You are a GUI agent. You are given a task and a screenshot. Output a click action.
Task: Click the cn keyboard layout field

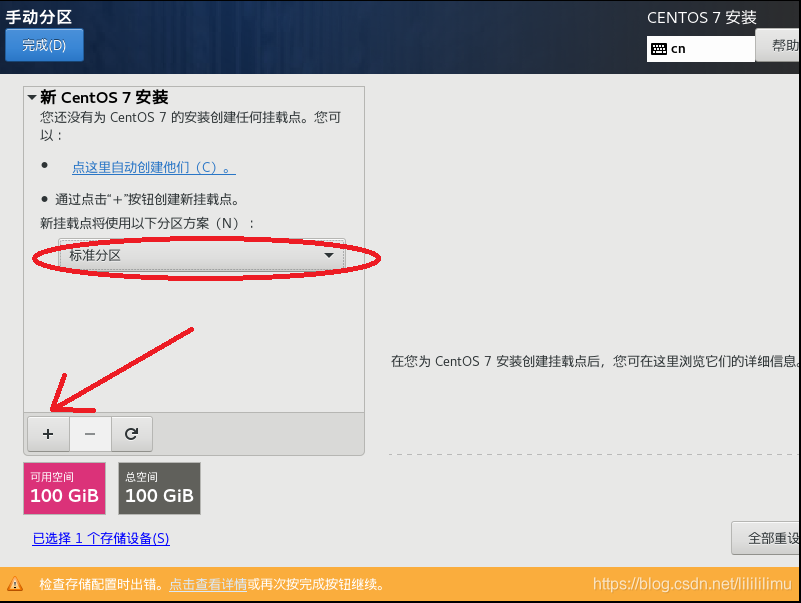pos(700,49)
